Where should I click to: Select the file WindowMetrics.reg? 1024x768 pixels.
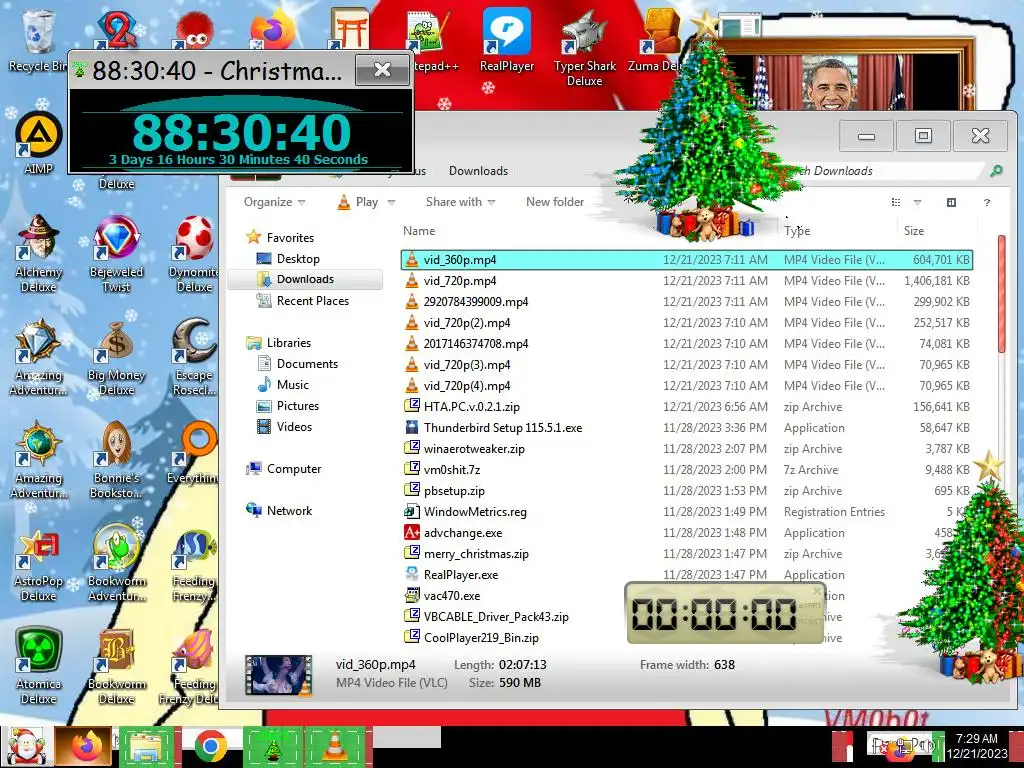pos(687,512)
